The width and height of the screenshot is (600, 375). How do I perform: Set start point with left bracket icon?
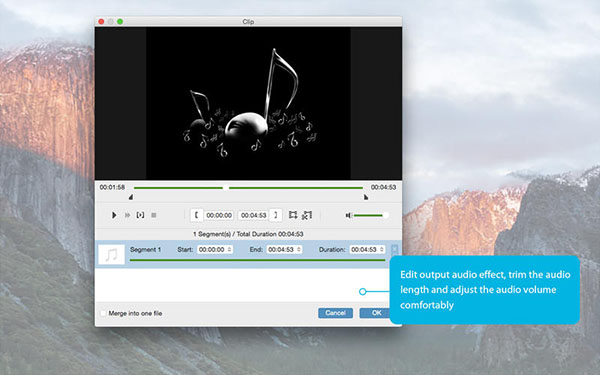click(197, 215)
